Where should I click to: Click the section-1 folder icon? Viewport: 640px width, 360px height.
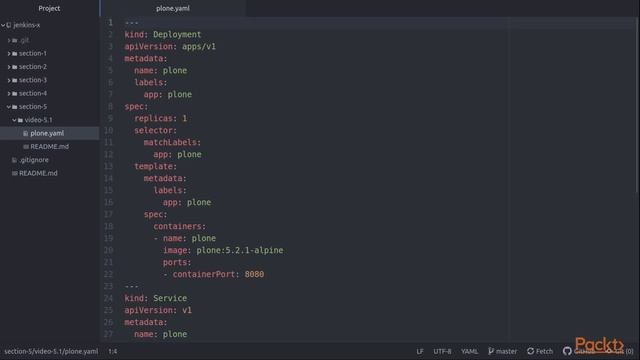point(15,53)
